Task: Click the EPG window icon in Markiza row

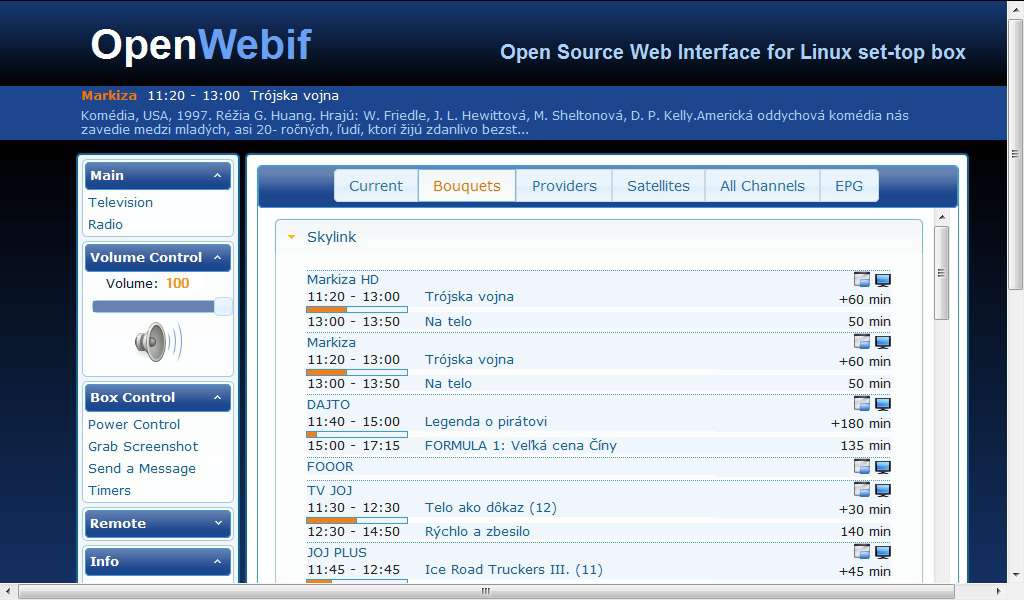Action: click(861, 341)
